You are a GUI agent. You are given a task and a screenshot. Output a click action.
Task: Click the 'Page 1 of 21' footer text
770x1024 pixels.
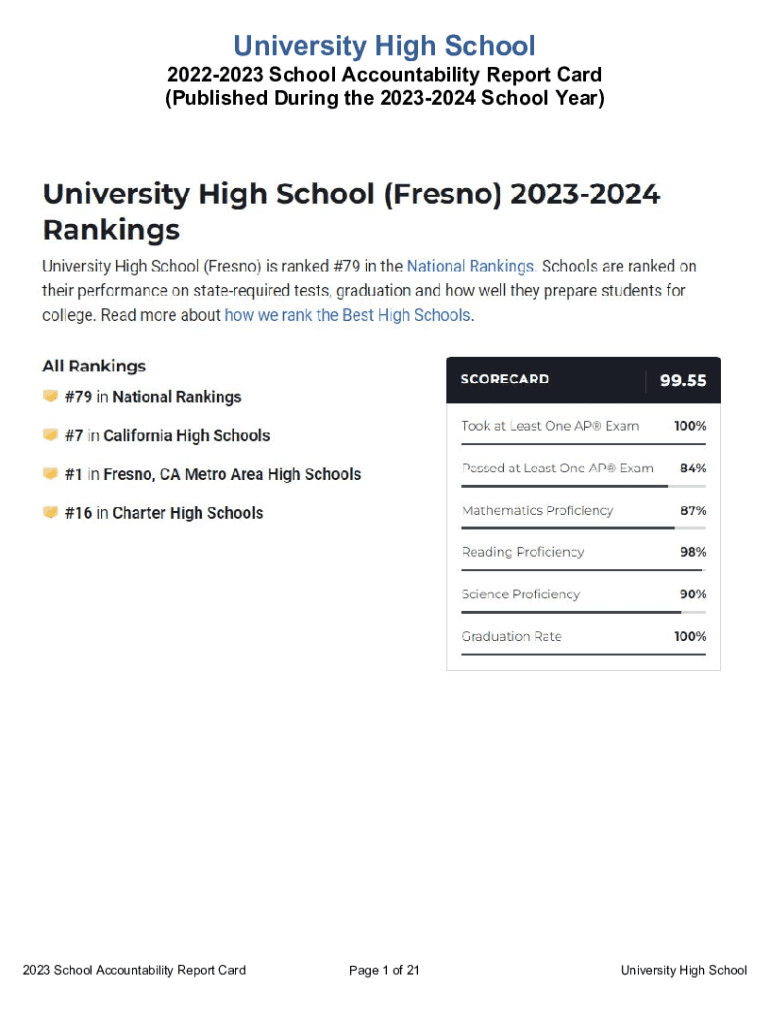(385, 970)
